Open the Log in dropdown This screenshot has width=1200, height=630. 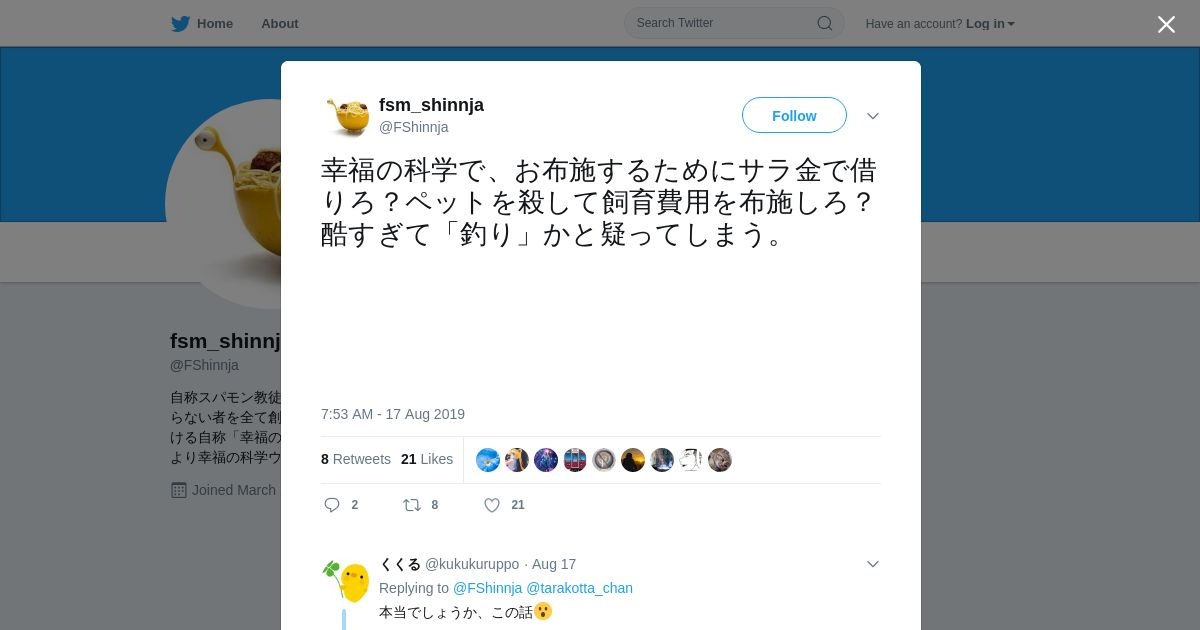click(x=990, y=24)
